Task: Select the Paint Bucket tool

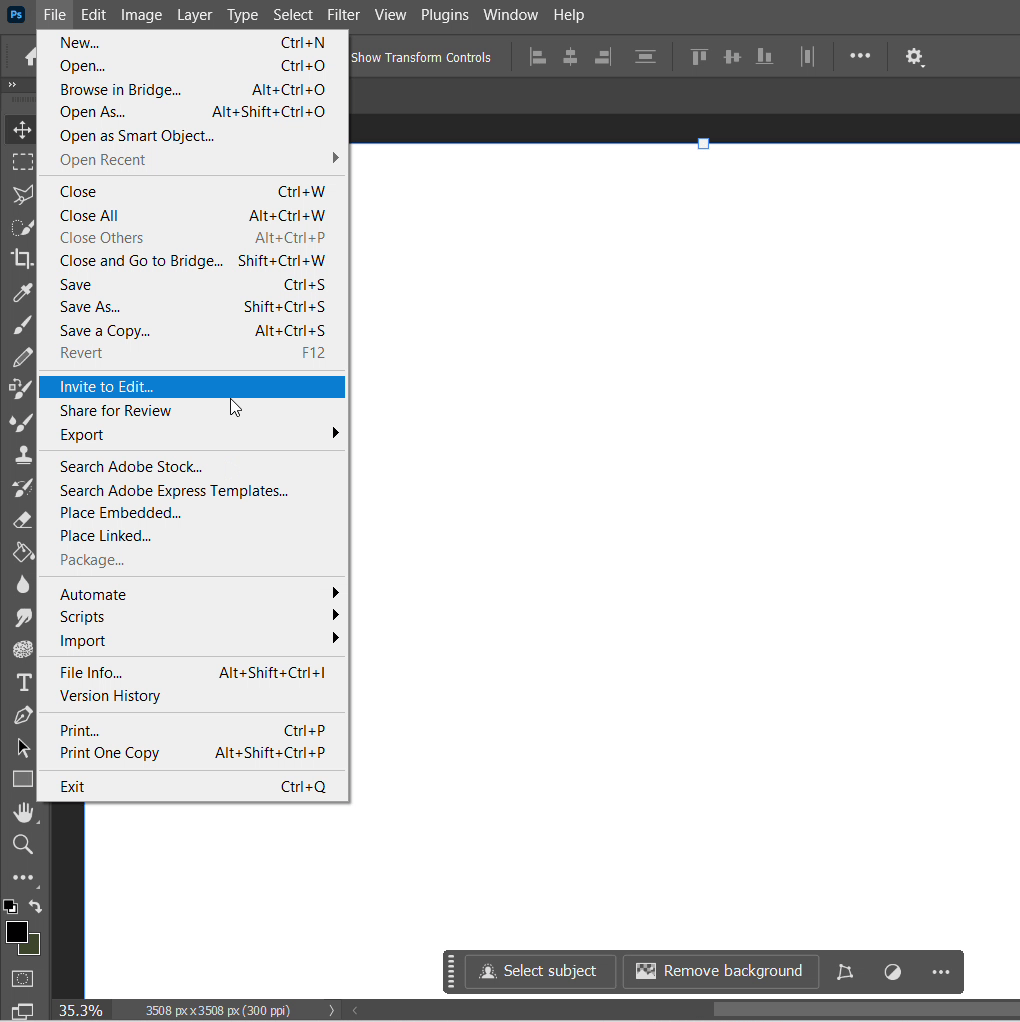Action: [22, 552]
